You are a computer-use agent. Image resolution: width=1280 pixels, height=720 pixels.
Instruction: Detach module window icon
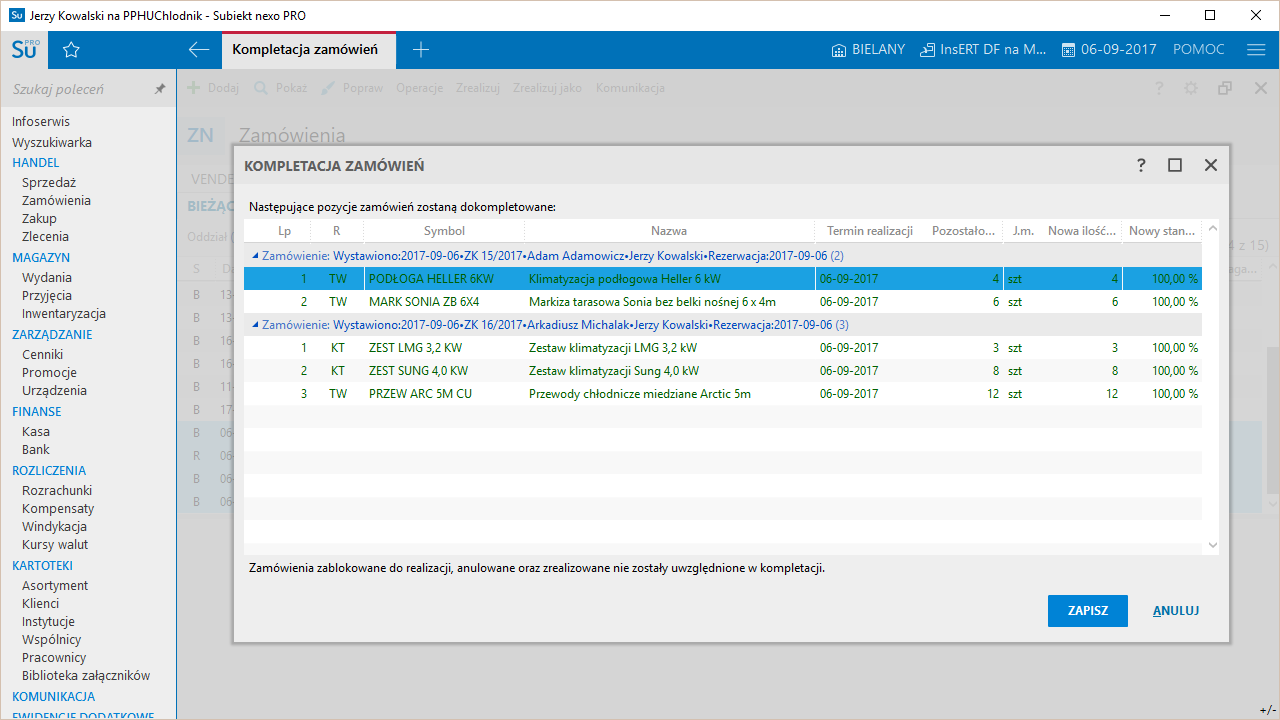(1225, 88)
